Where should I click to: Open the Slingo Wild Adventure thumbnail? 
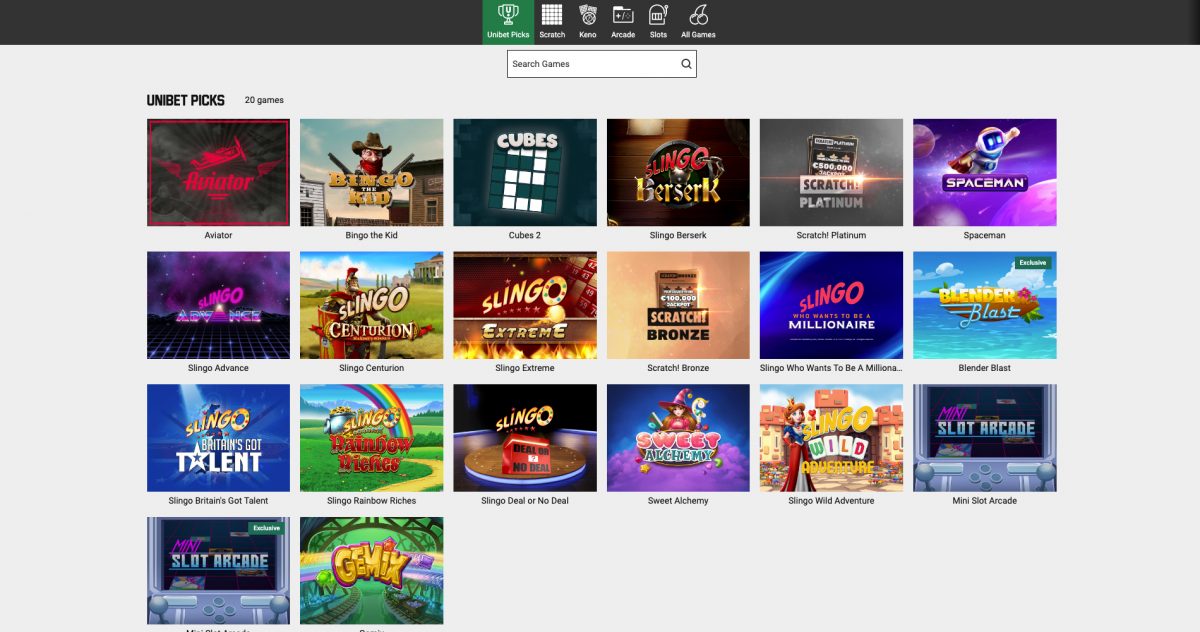click(x=831, y=438)
